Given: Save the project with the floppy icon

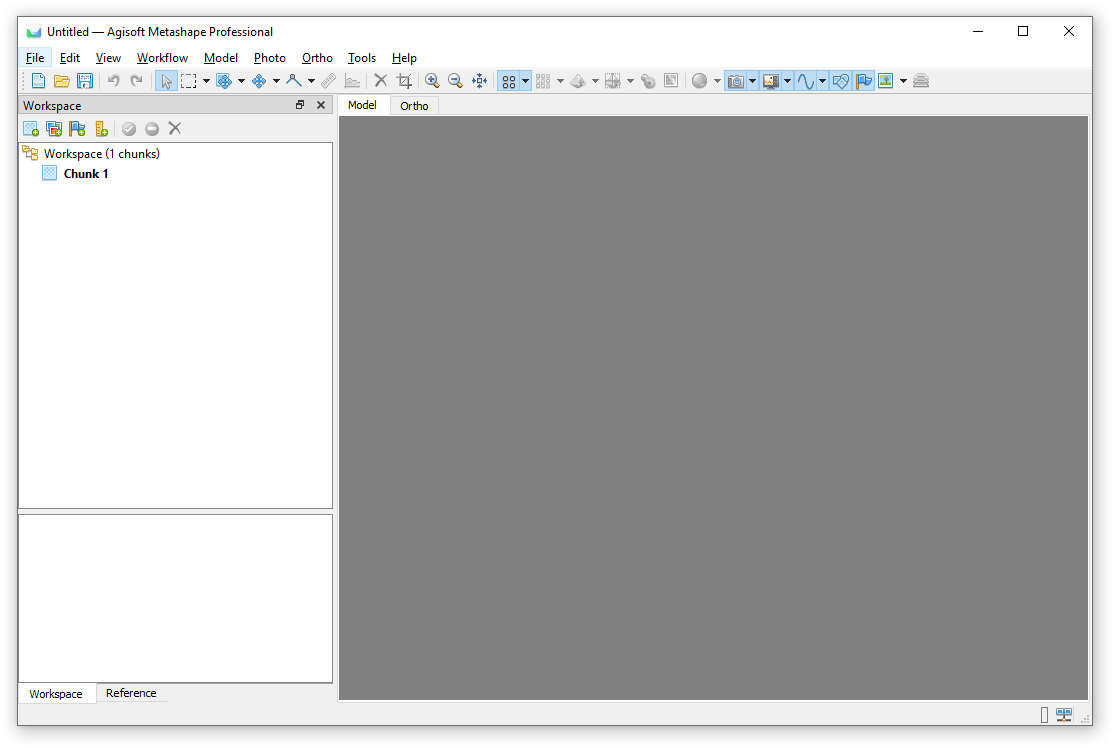Looking at the screenshot, I should (x=85, y=81).
